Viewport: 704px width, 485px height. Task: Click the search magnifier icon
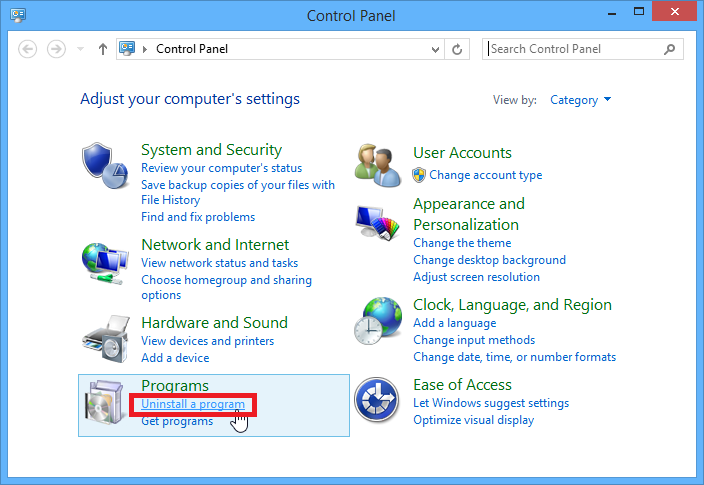(669, 49)
